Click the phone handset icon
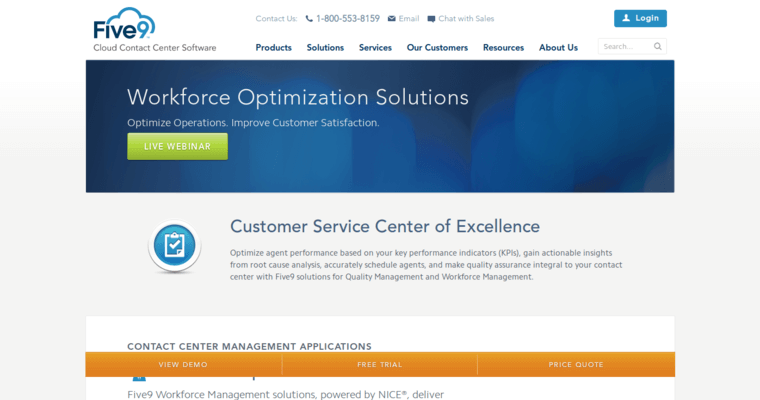760x400 pixels. (309, 19)
